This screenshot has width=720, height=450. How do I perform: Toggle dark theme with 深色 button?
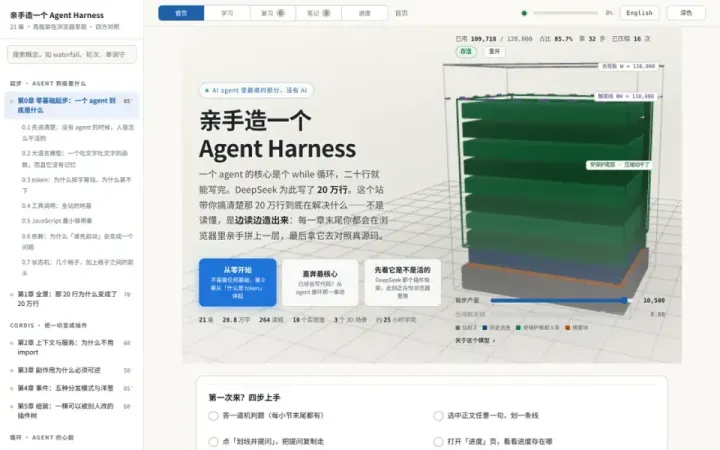point(686,13)
